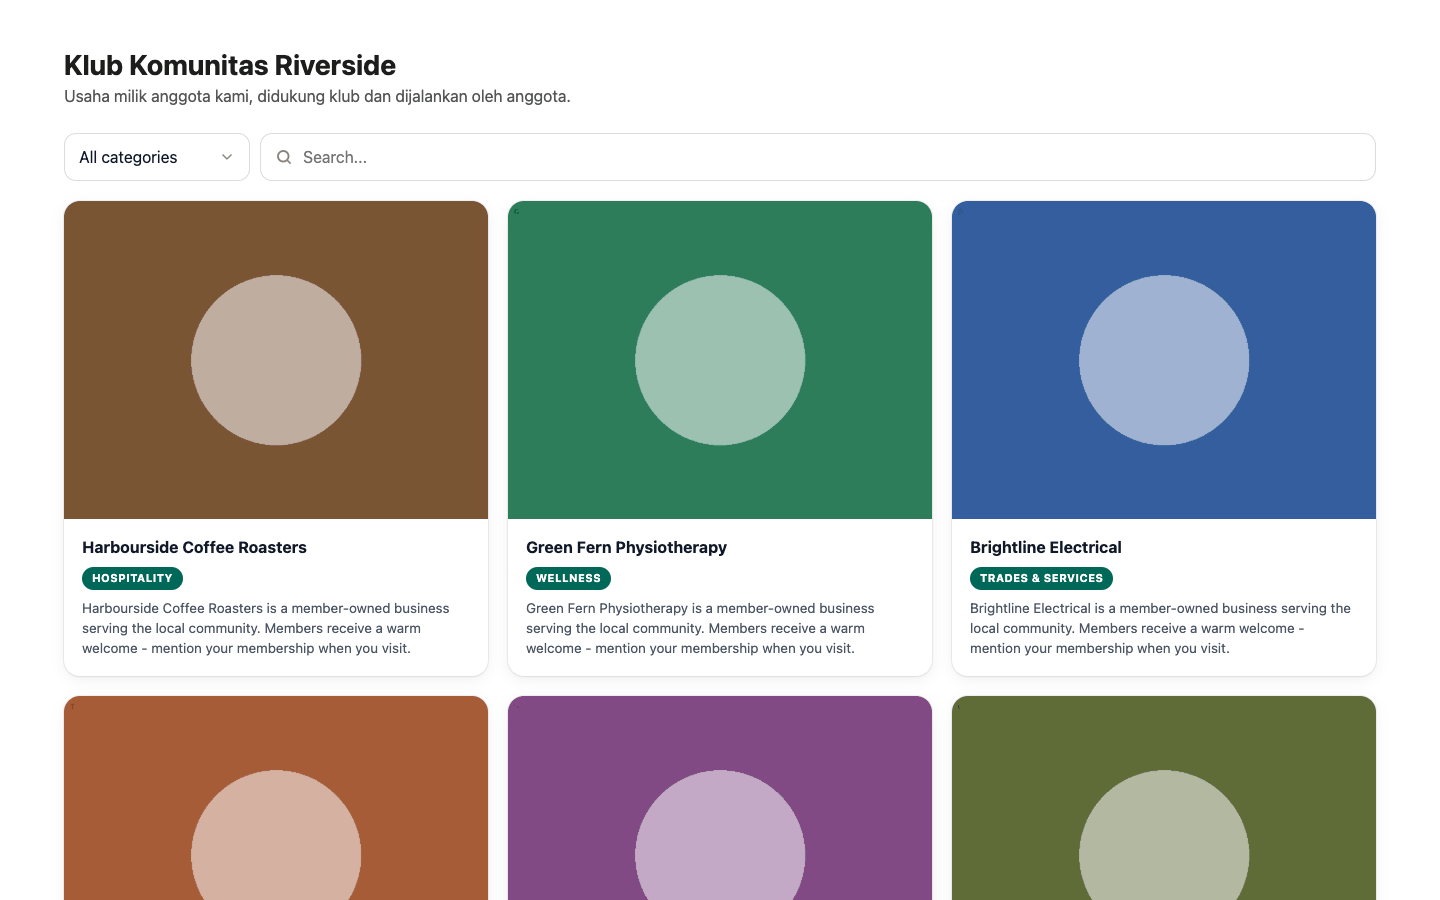Select the orange card image in the second row
The width and height of the screenshot is (1440, 900).
coord(276,798)
